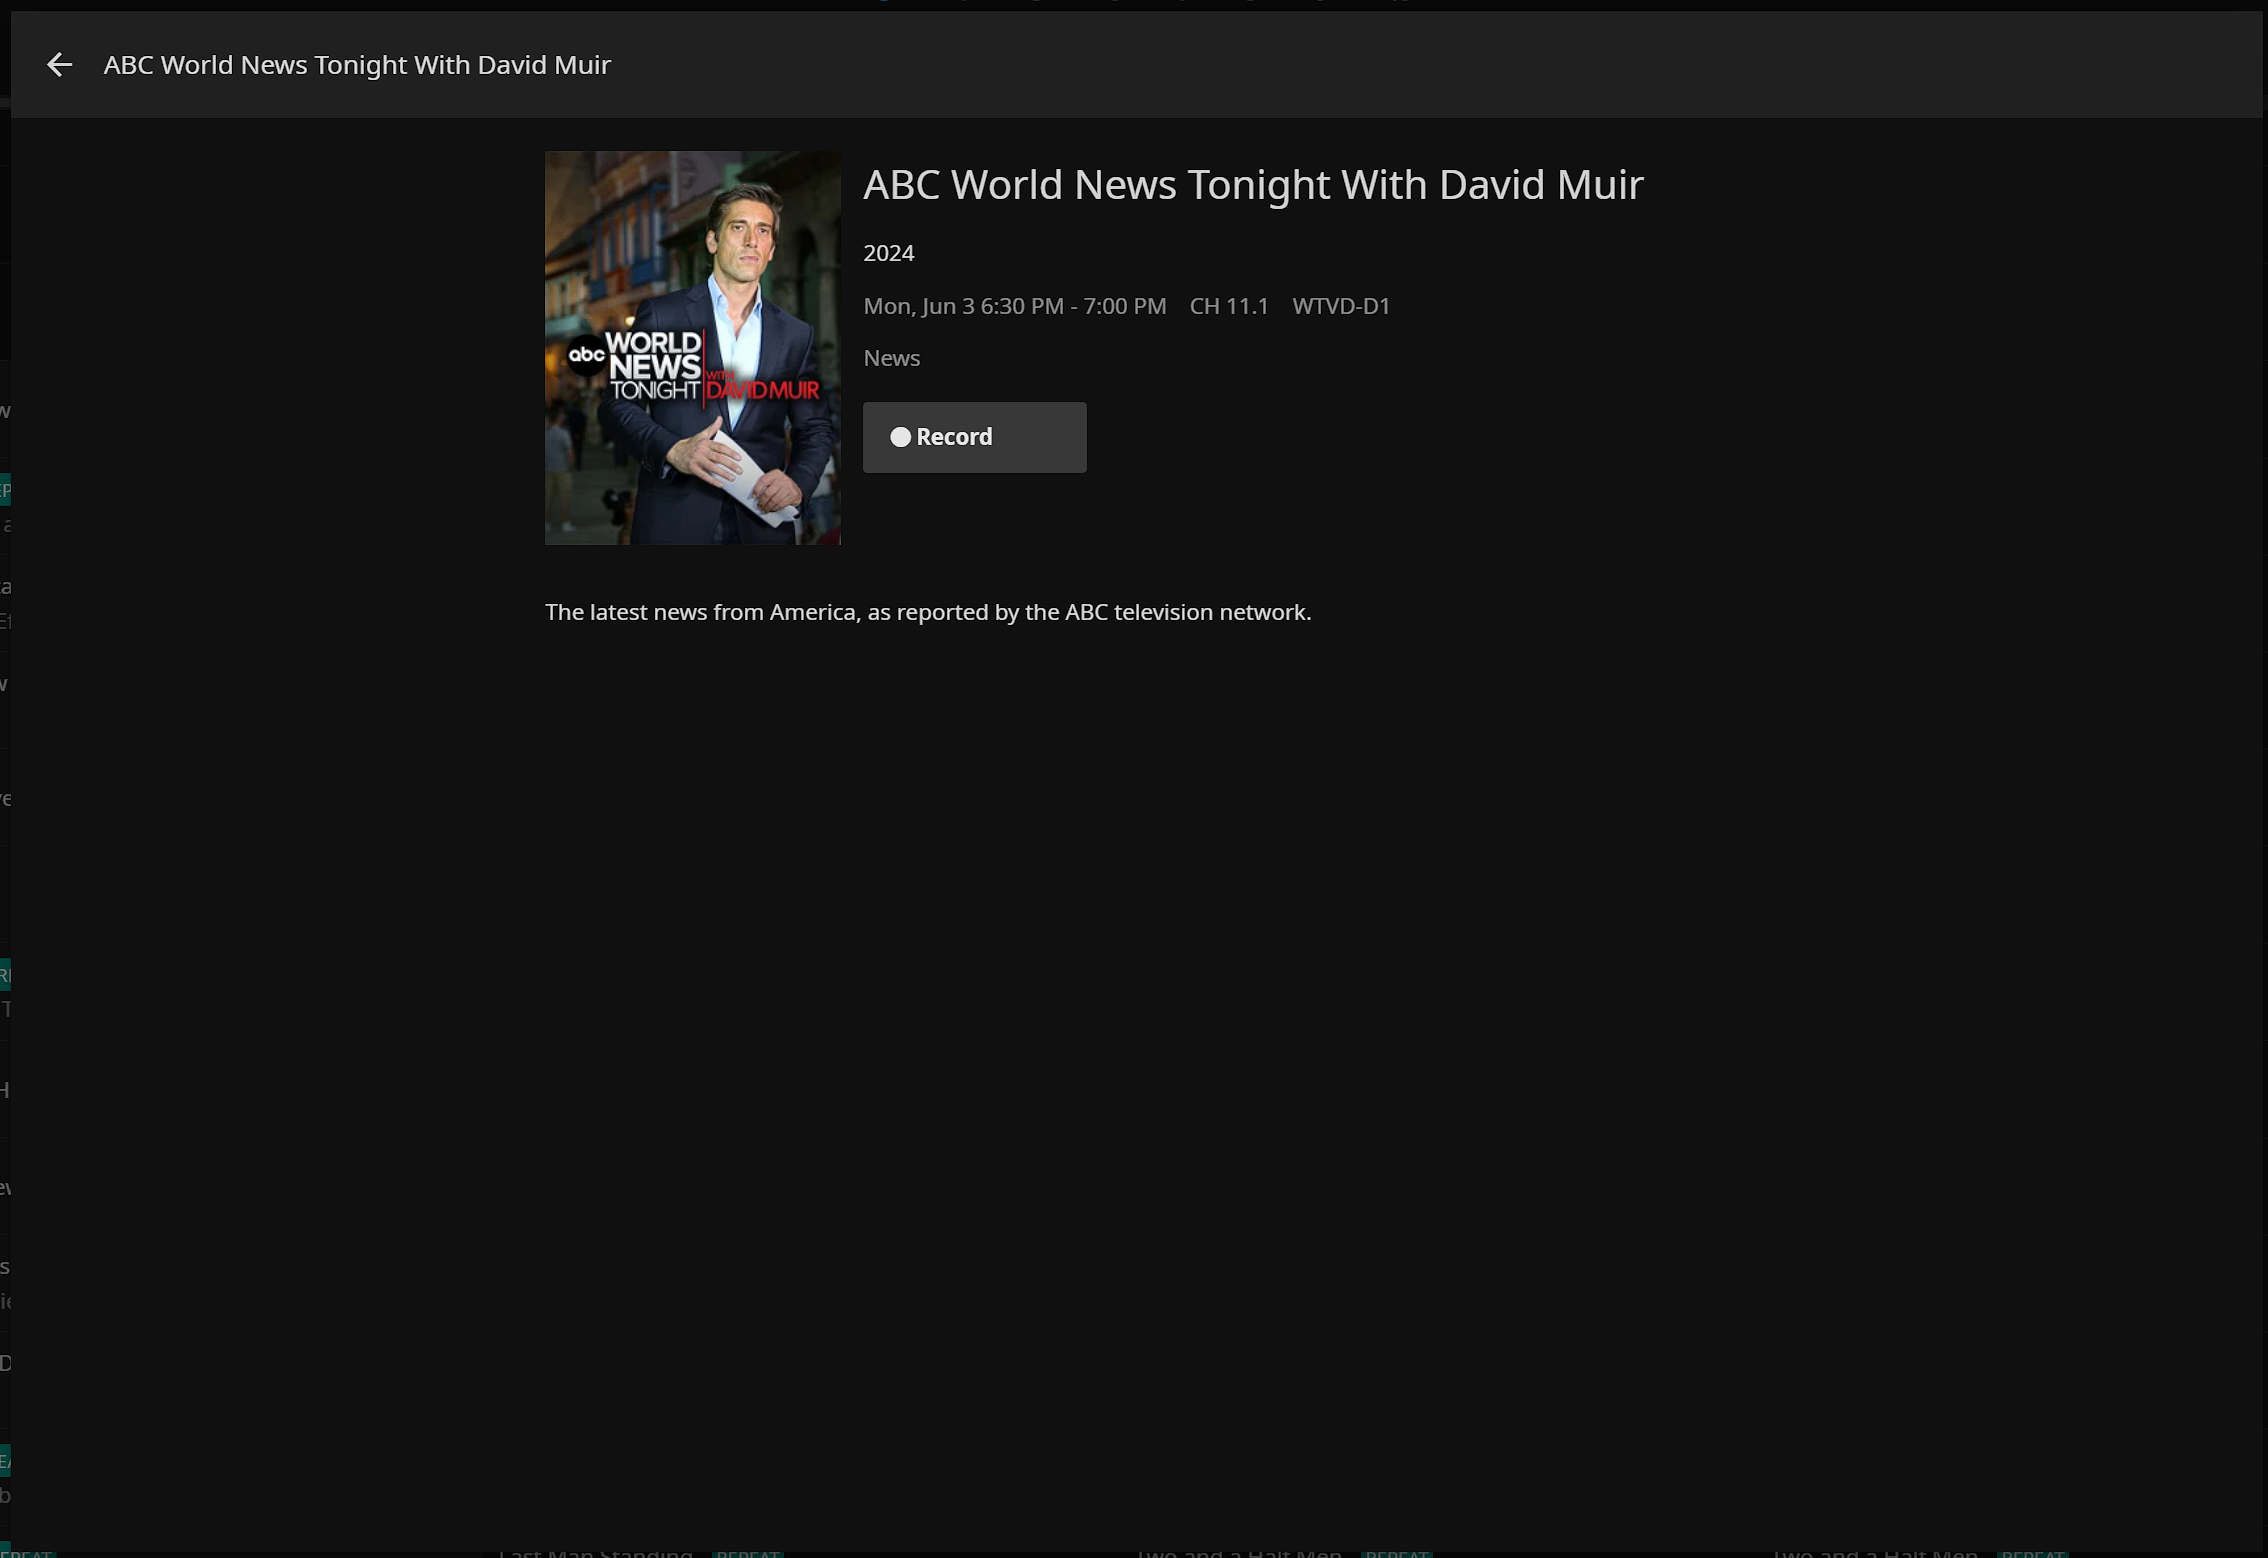Click the white record dot icon
Image resolution: width=2268 pixels, height=1558 pixels.
coord(900,437)
